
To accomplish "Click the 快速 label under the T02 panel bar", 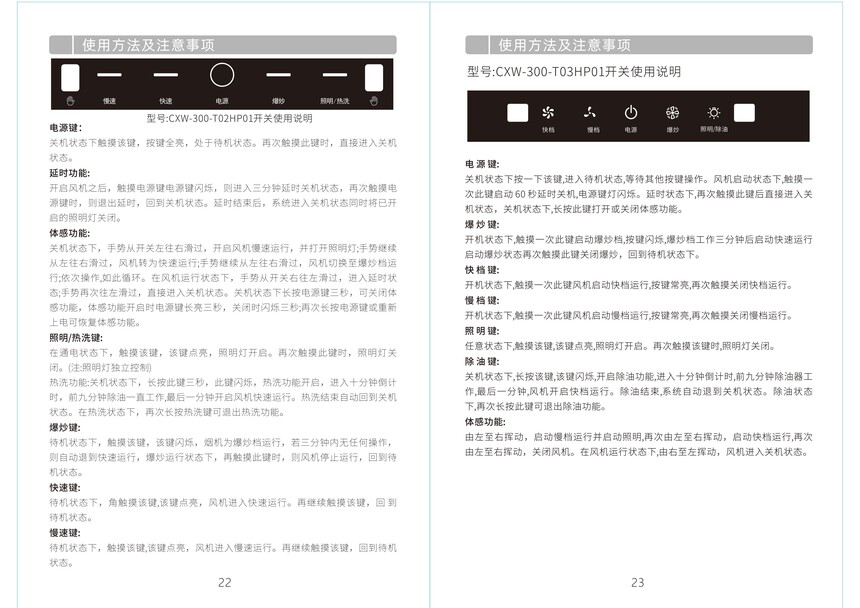I will click(166, 101).
